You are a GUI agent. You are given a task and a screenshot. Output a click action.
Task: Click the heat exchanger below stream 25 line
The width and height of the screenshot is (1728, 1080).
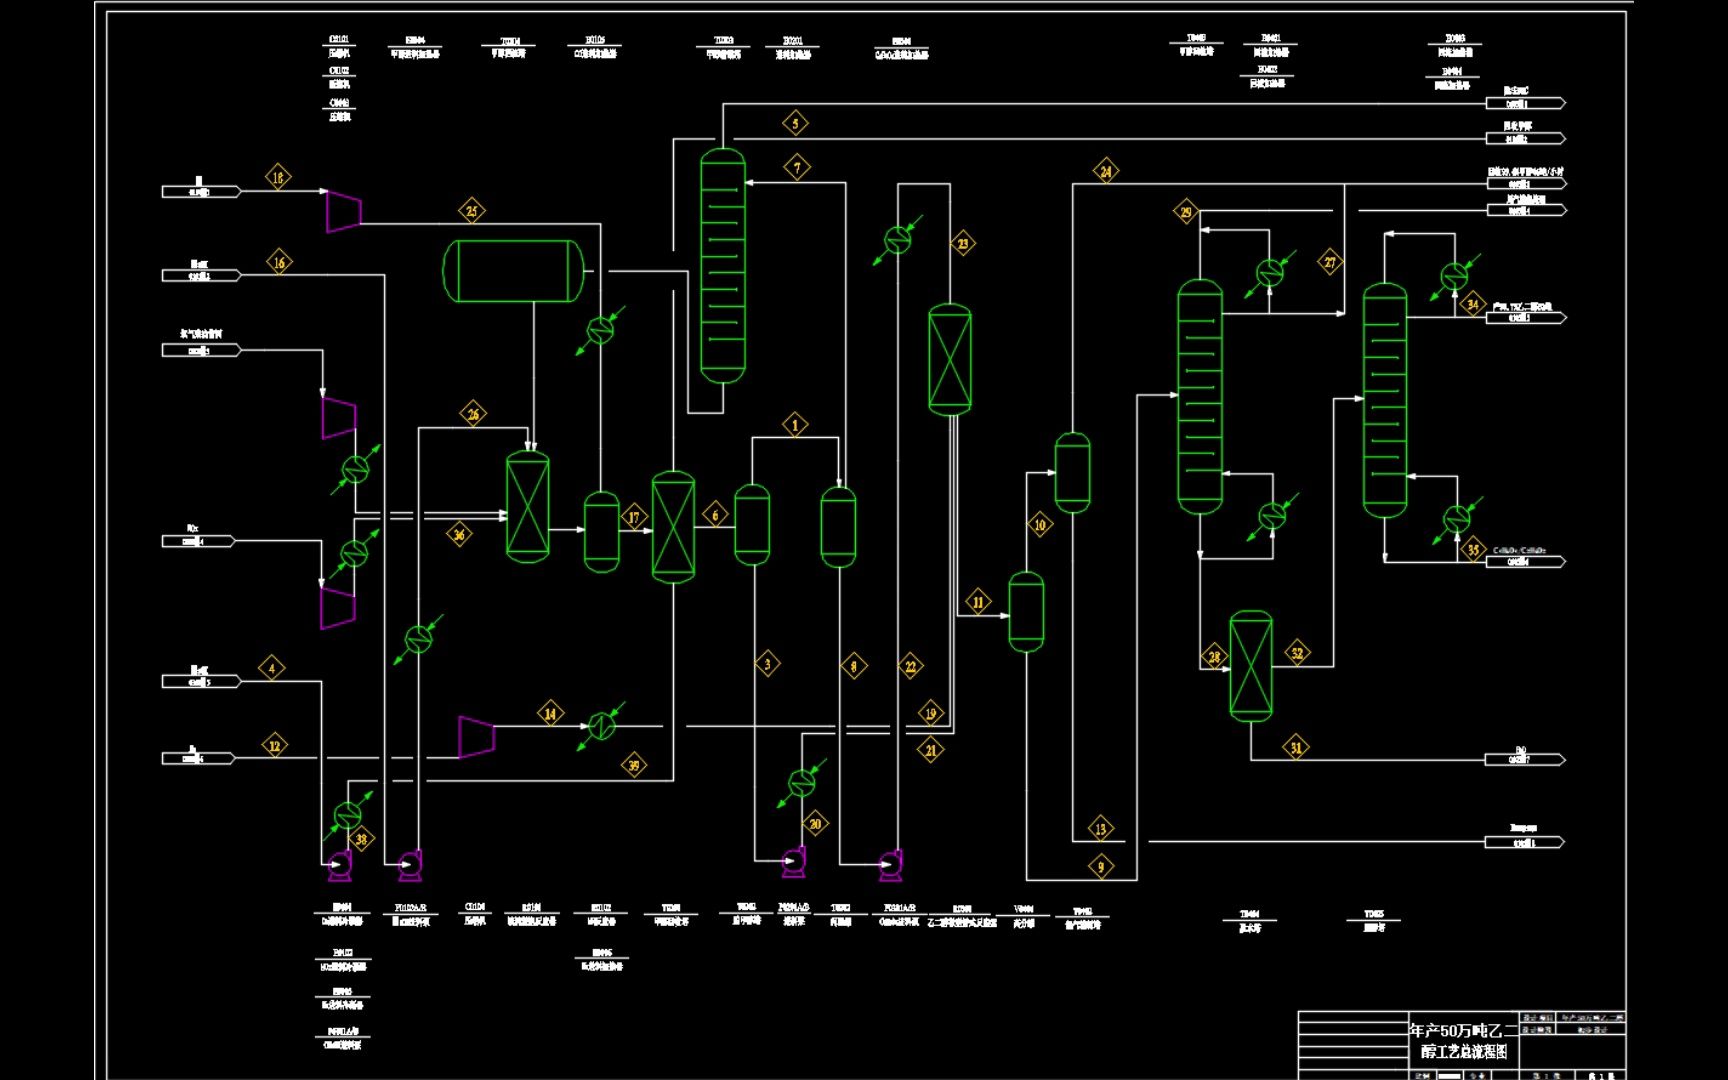coord(600,330)
